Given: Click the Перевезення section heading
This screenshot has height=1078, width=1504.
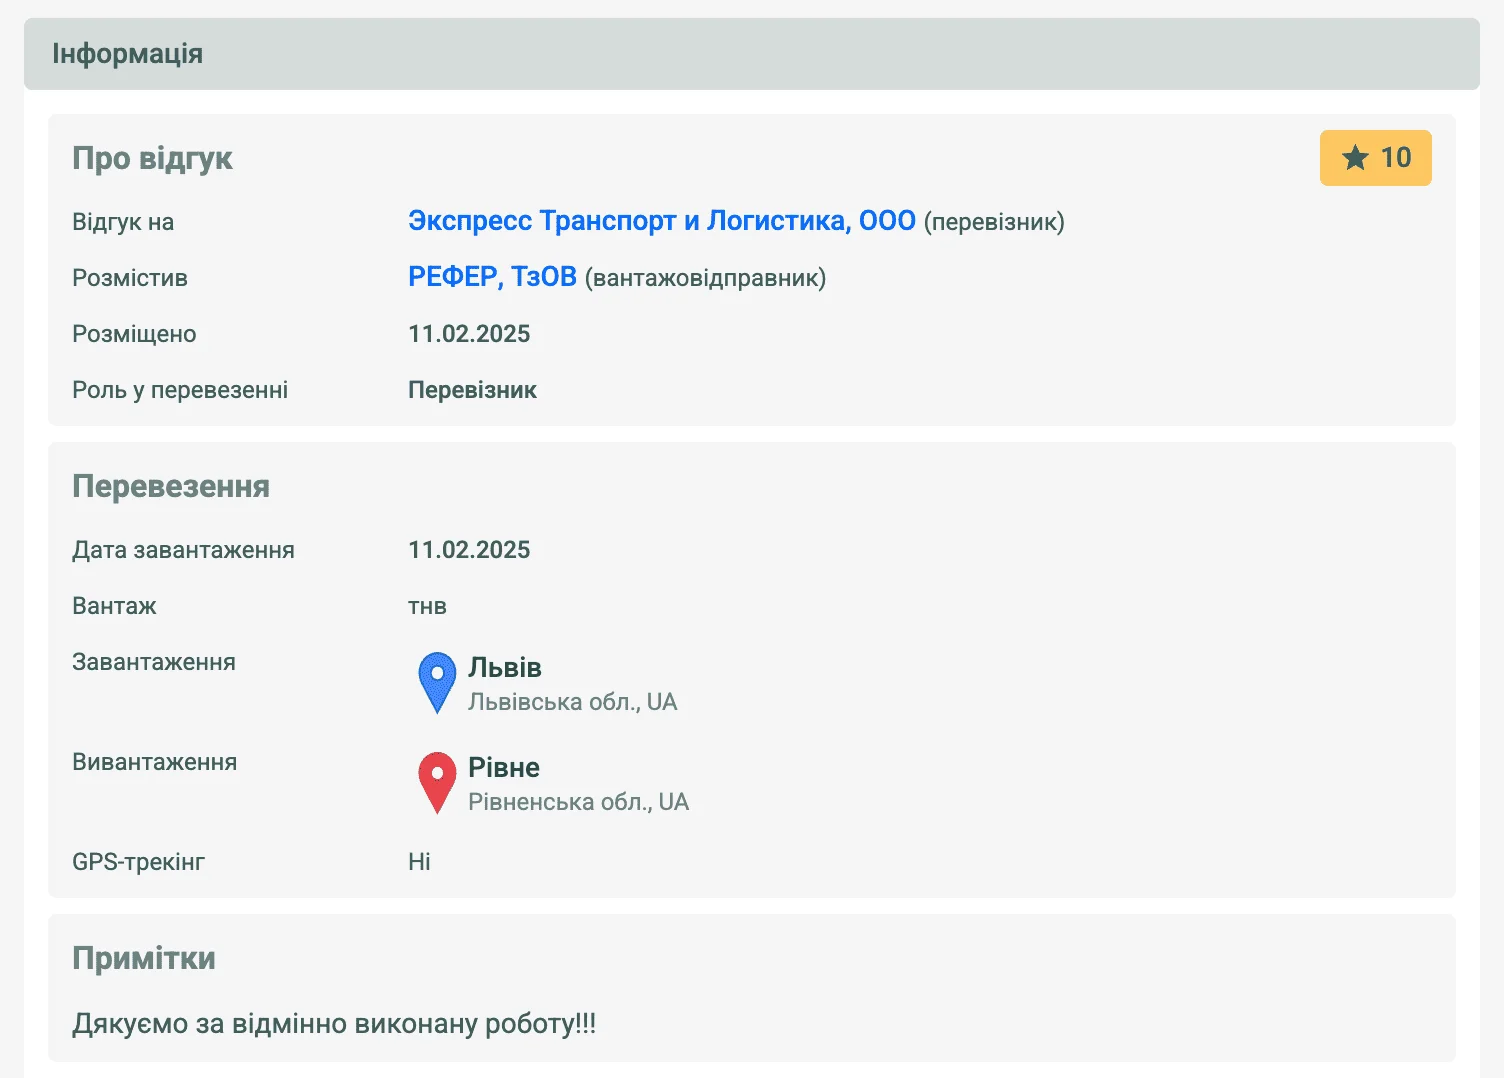Looking at the screenshot, I should (x=171, y=486).
